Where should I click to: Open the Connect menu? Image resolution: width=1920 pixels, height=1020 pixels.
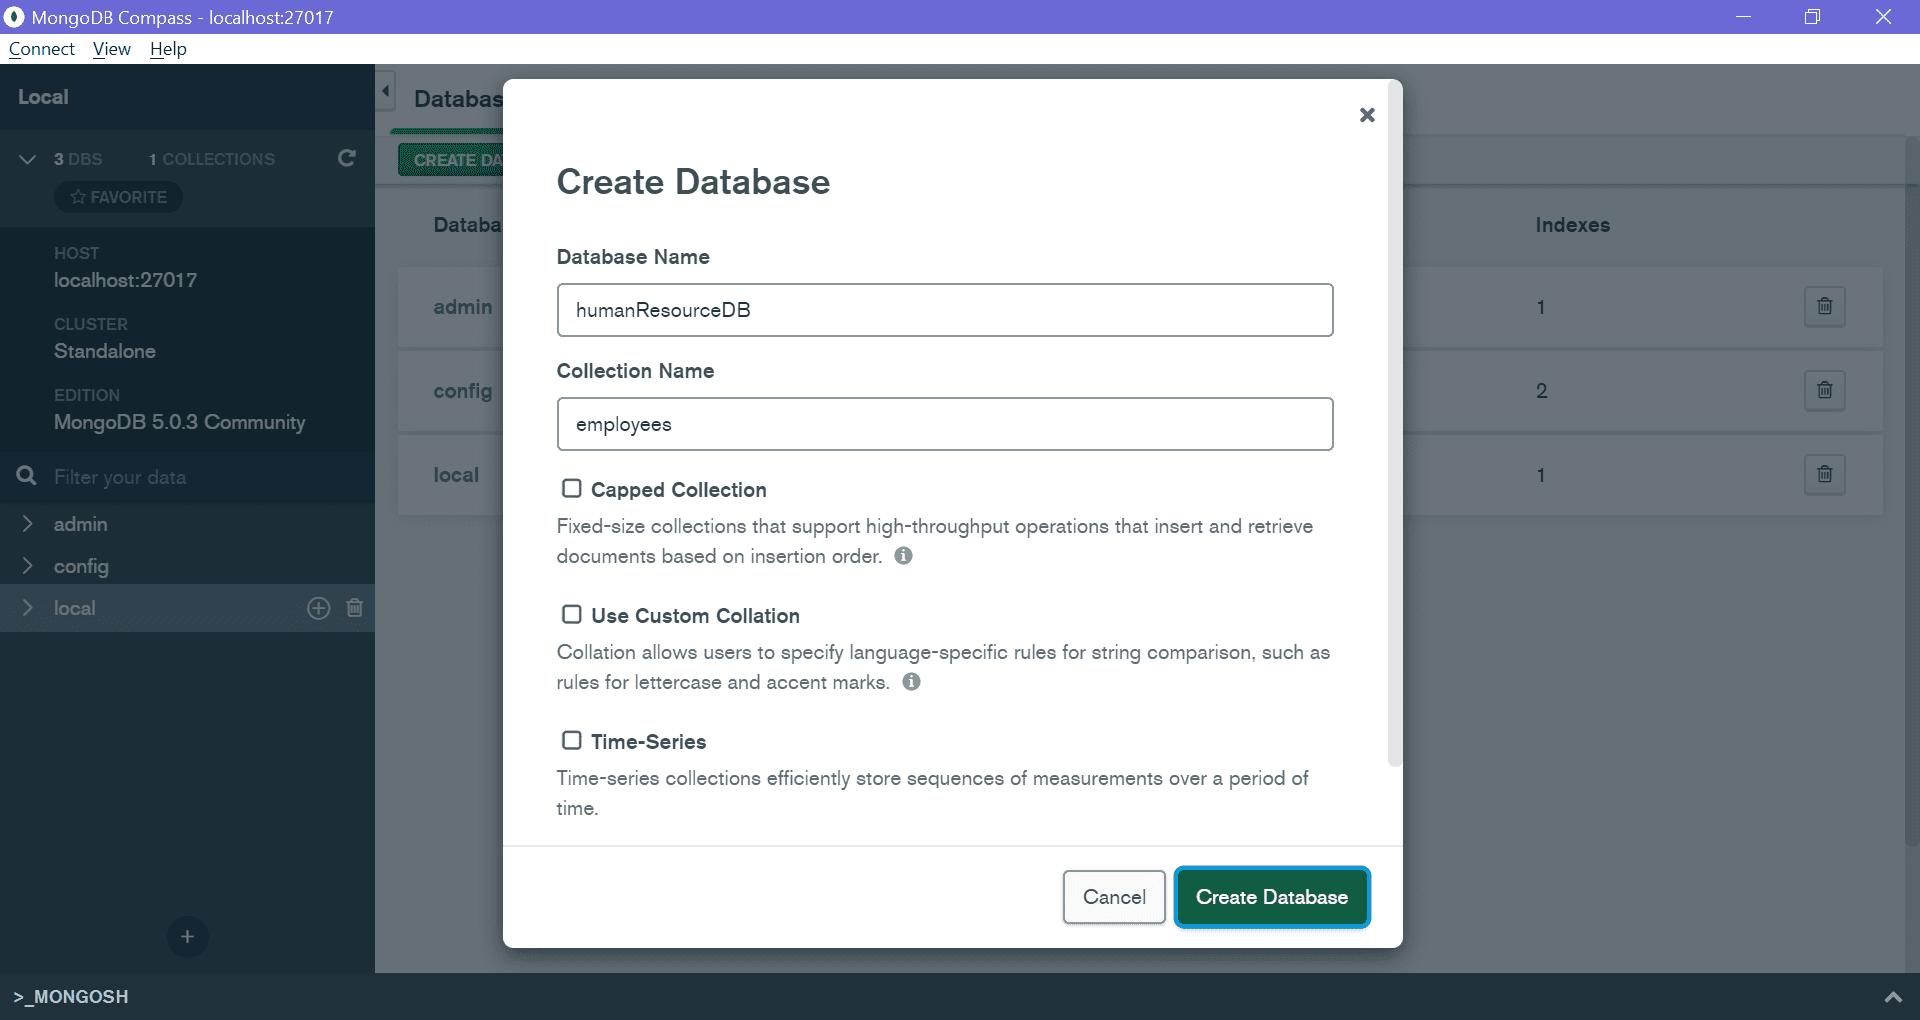[40, 48]
